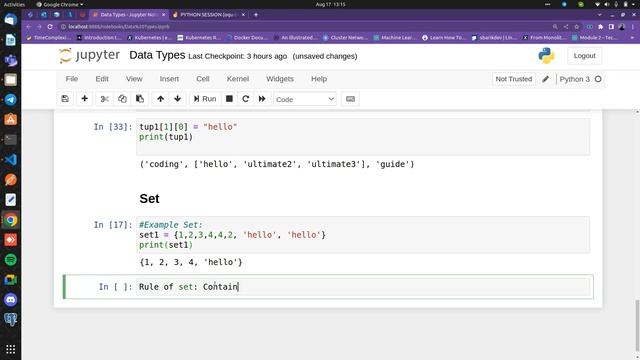Open Microsoft Teams from the dock
The width and height of the screenshot is (640, 360).
[x=11, y=60]
